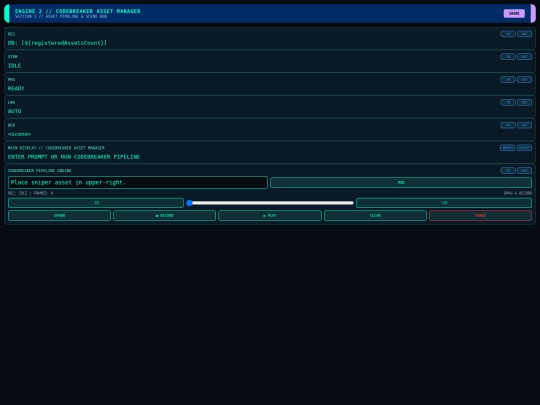The image size is (540, 405).
Task: Start recording with the RECORD button
Action: [x=165, y=216]
